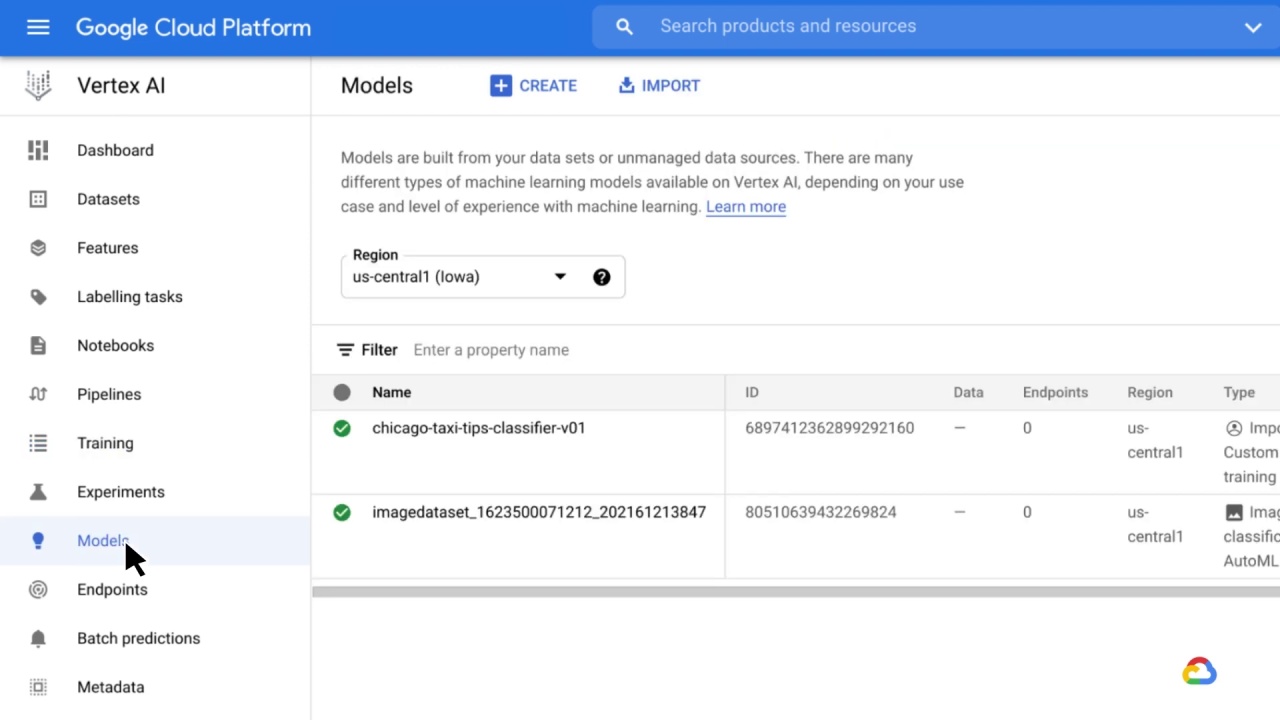1280x720 pixels.
Task: Click the Dashboard sidebar icon
Action: 38,150
